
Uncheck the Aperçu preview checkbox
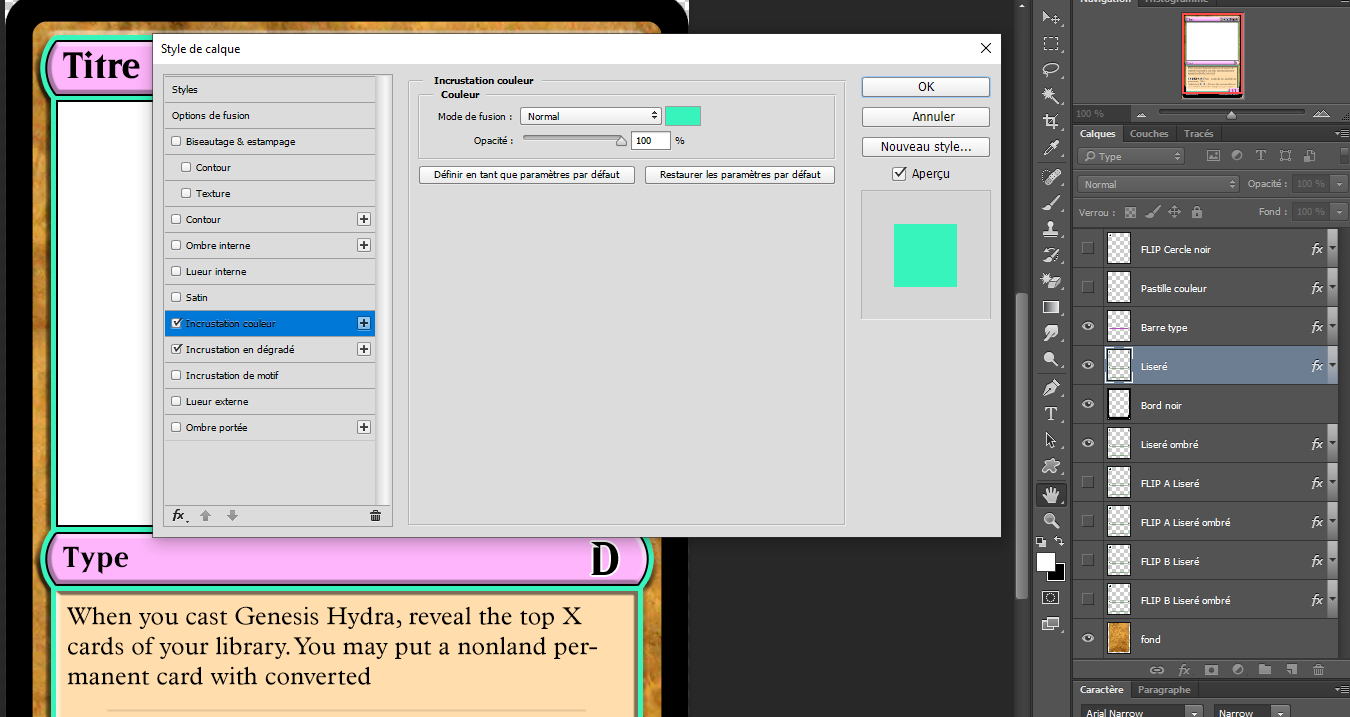(900, 174)
